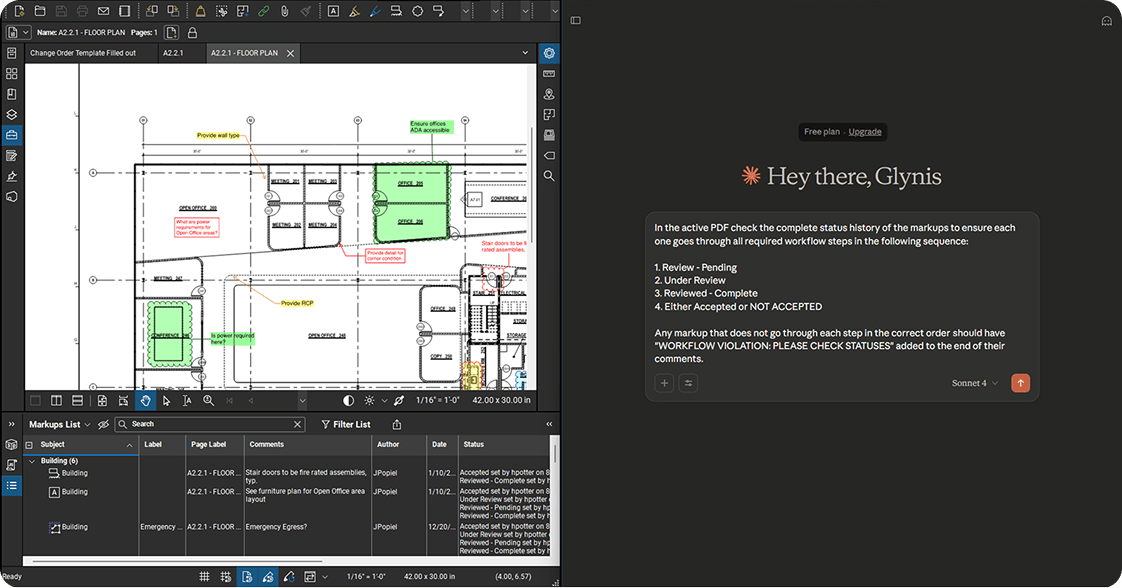Click the plus attach button in Claude prompt
The height and width of the screenshot is (588, 1122).
click(x=664, y=383)
